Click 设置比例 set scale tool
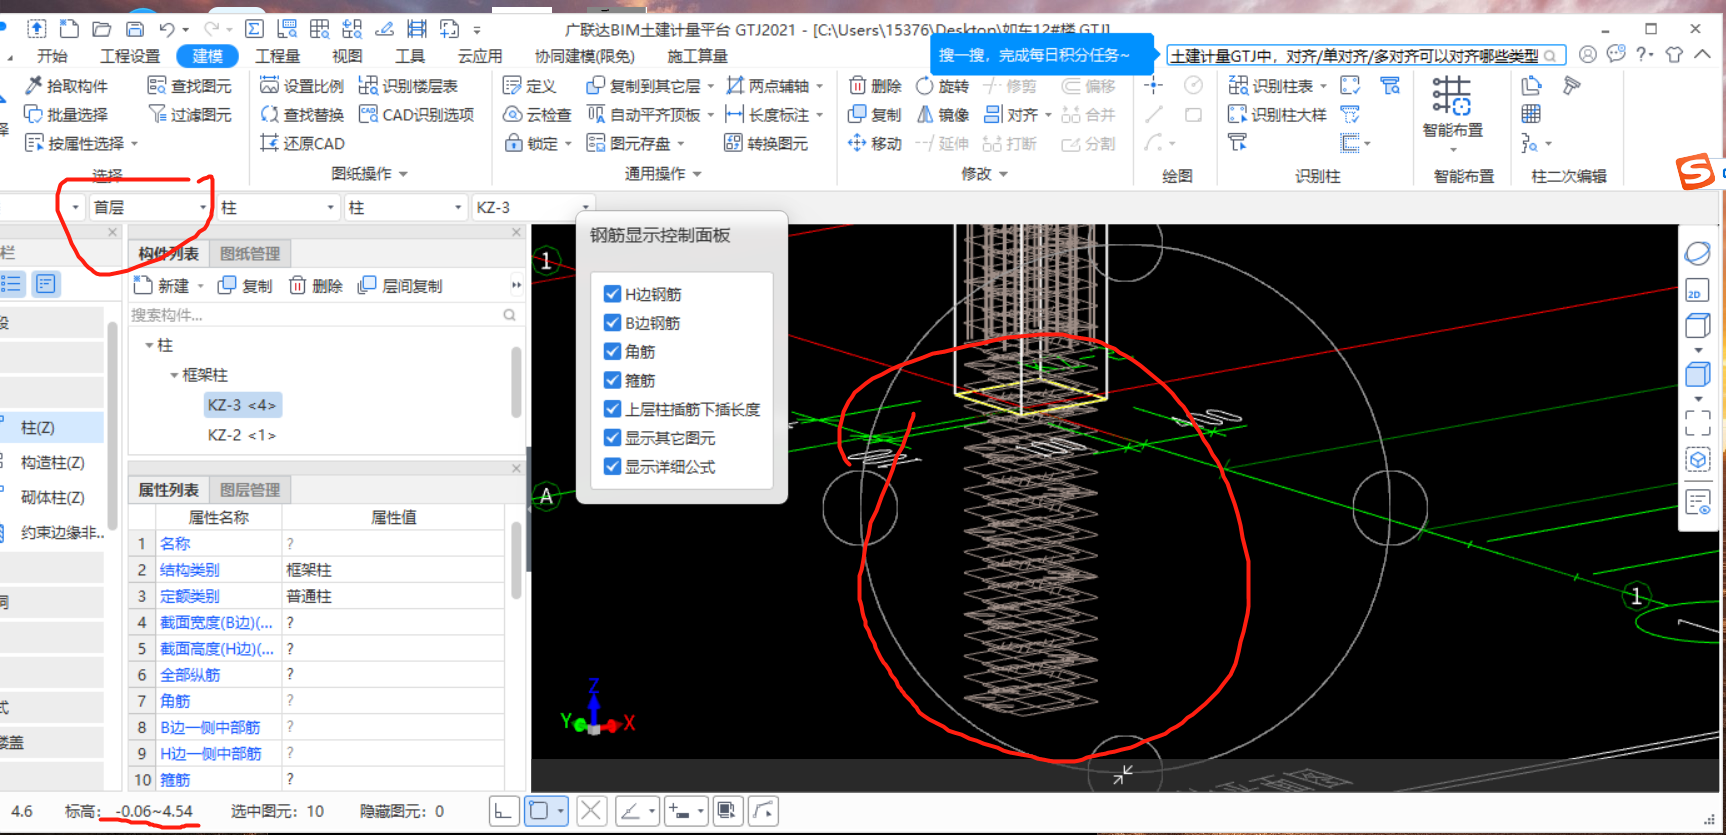 pyautogui.click(x=301, y=86)
